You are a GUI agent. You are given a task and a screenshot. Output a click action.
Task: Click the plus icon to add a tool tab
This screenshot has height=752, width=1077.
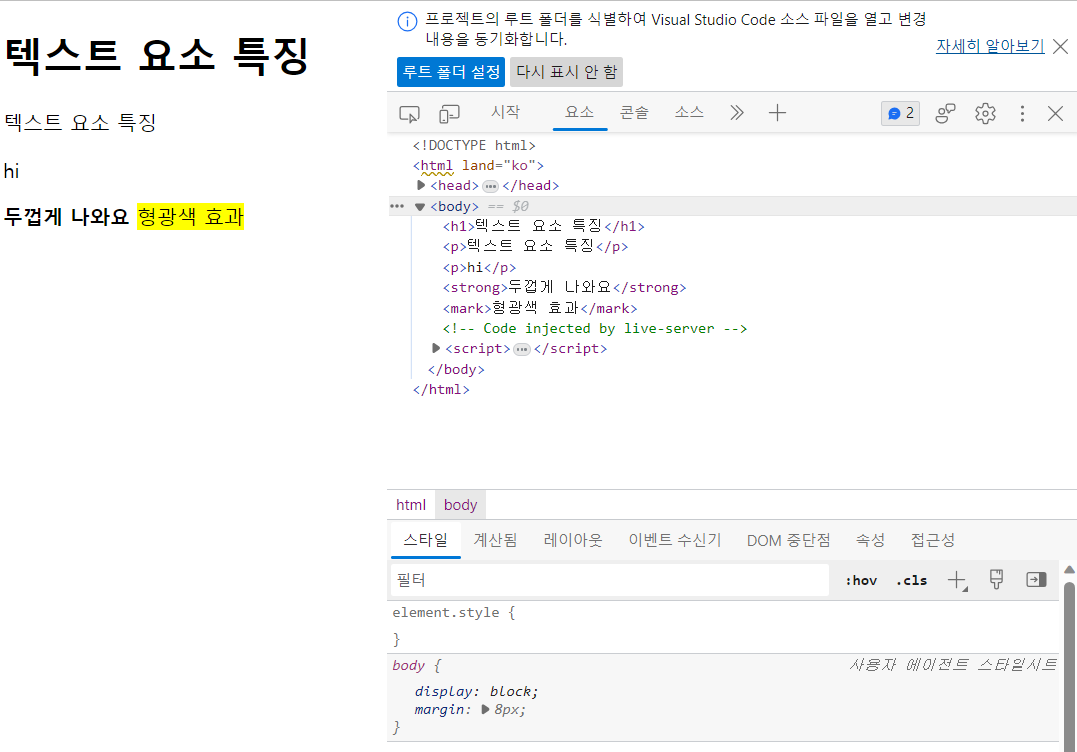click(777, 113)
